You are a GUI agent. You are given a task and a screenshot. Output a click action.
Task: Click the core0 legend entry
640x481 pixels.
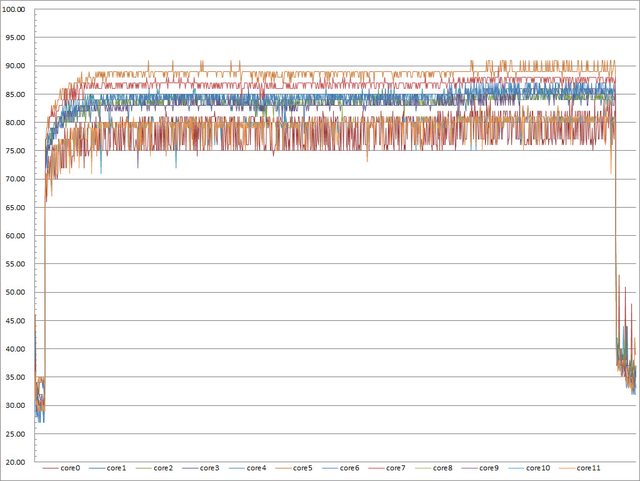[70, 468]
